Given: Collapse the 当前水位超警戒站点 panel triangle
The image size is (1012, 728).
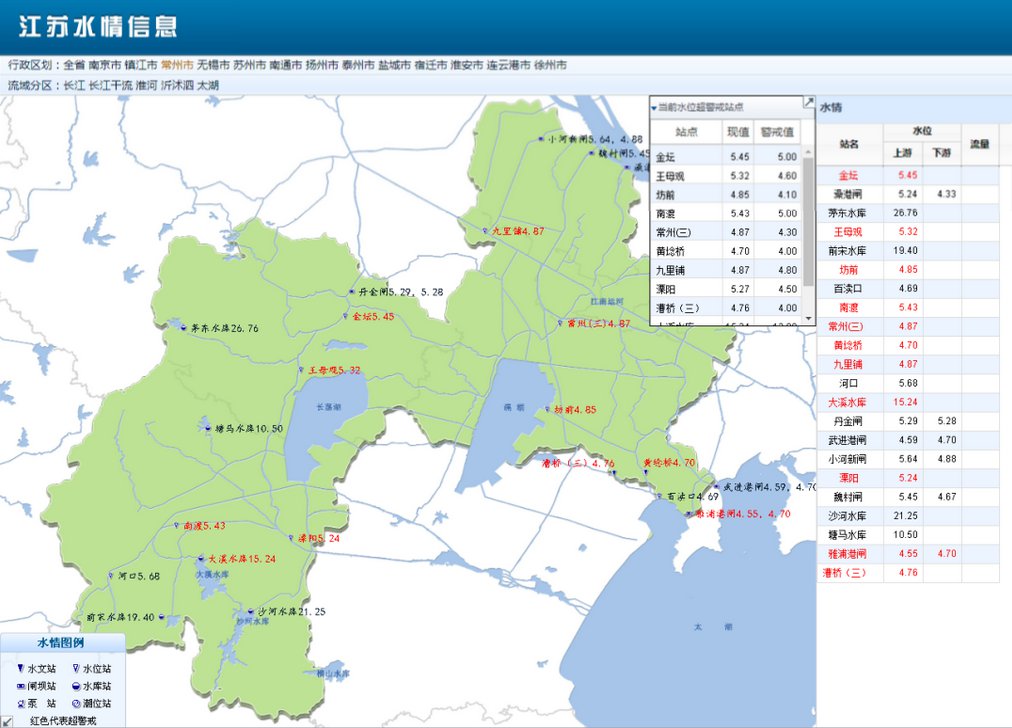Looking at the screenshot, I should point(654,107).
